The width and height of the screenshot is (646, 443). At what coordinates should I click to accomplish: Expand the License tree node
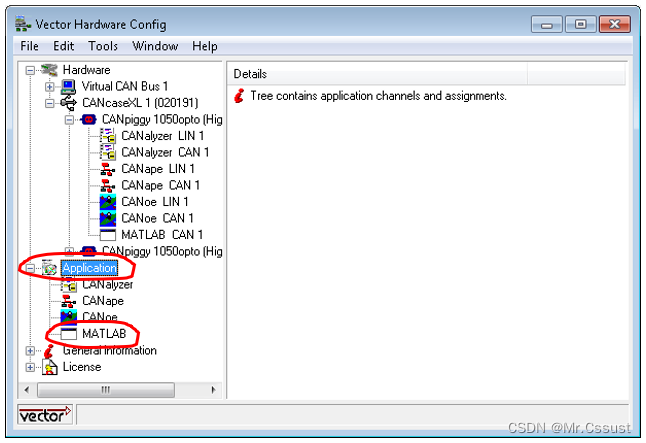[30, 367]
